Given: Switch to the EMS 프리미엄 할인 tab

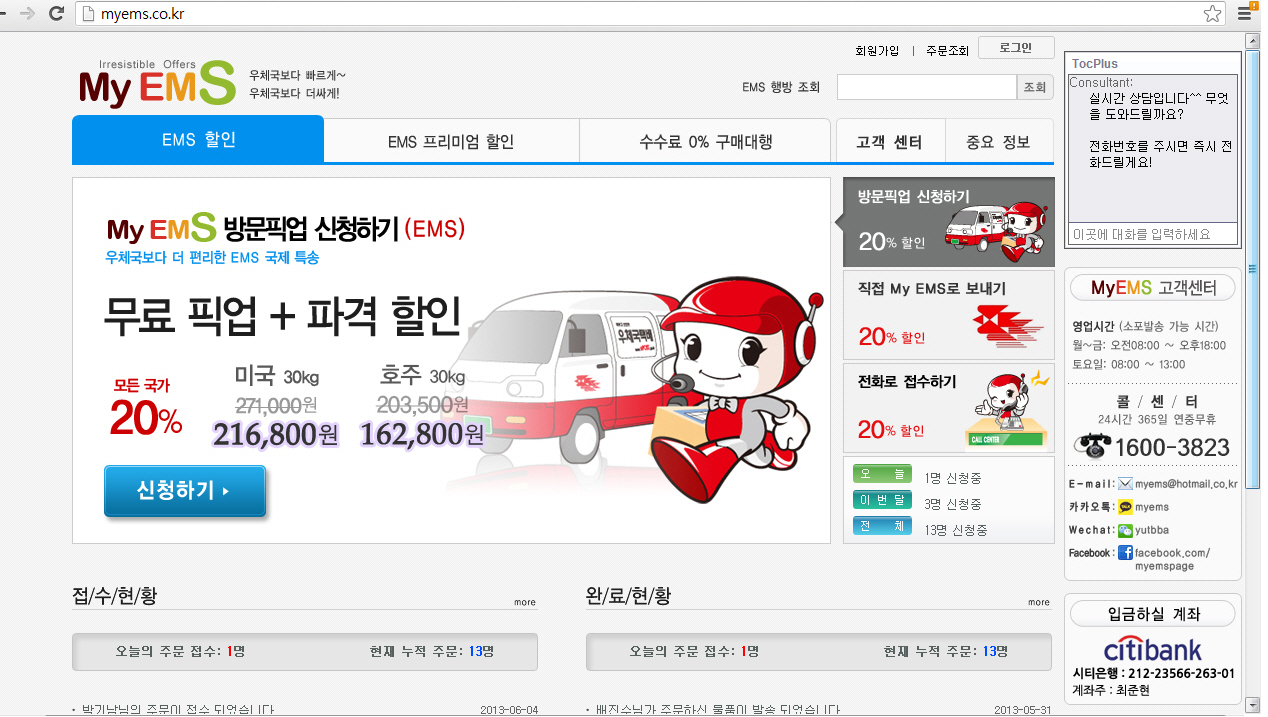Looking at the screenshot, I should point(451,141).
